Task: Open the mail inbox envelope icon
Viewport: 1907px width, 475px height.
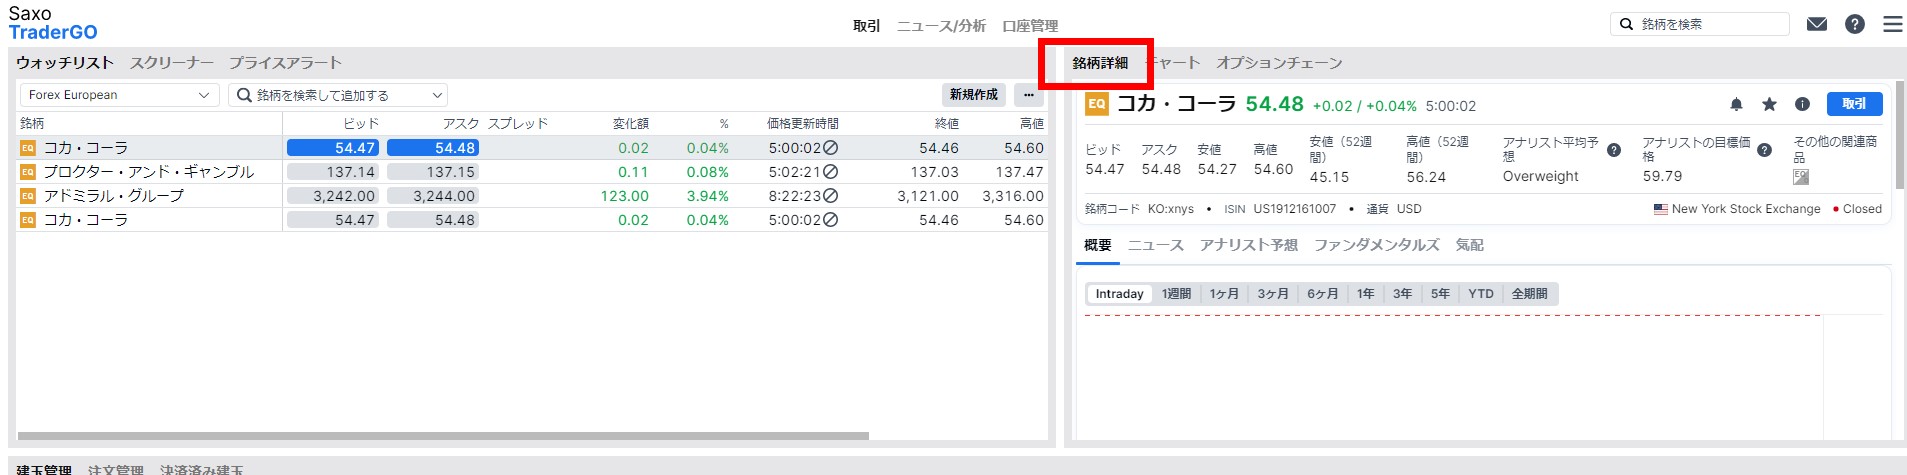Action: [1817, 24]
